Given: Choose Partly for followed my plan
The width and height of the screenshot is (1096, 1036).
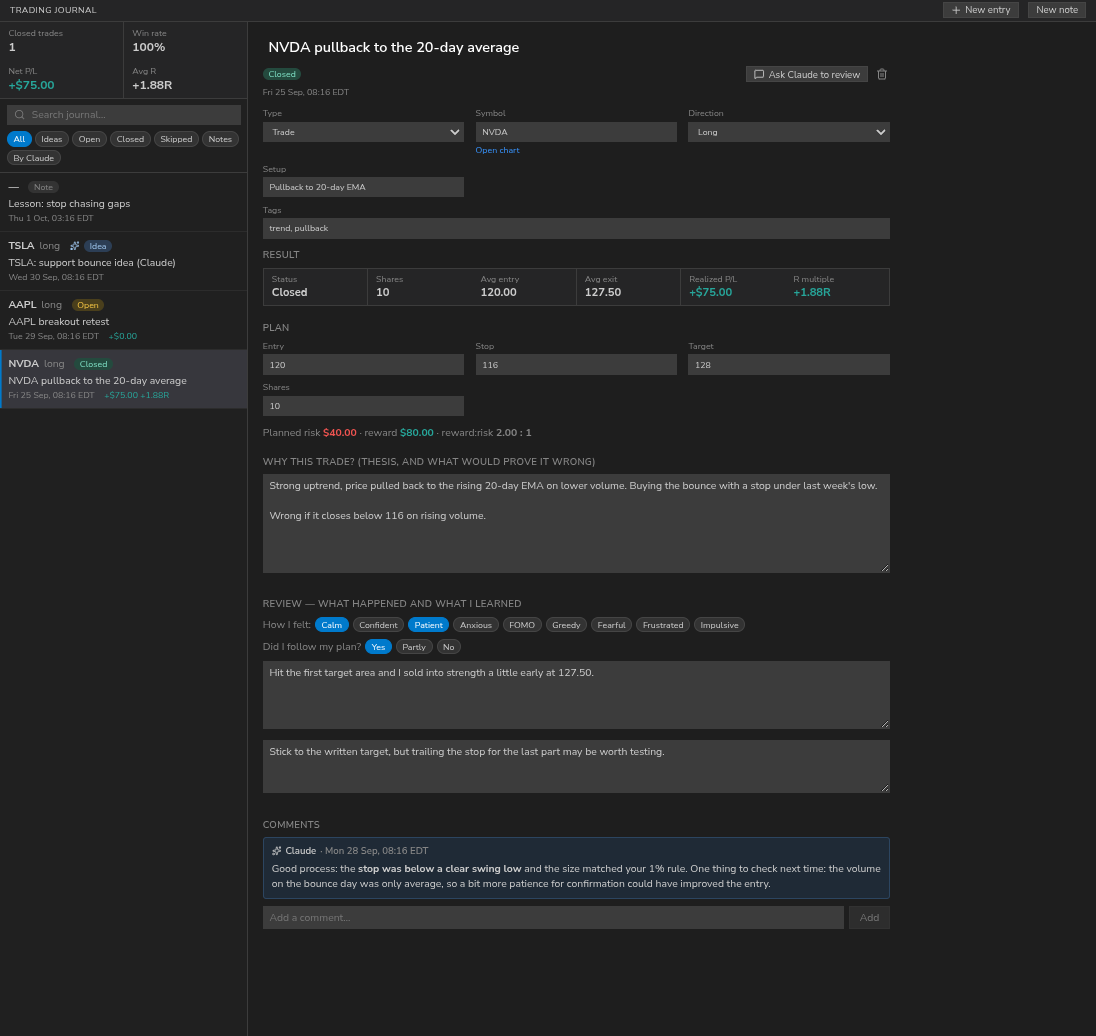Looking at the screenshot, I should pyautogui.click(x=414, y=647).
